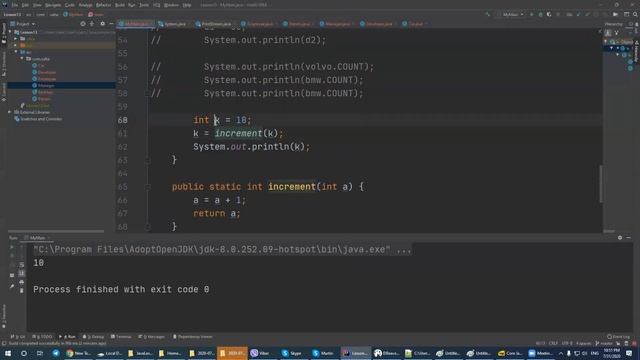Screen dimensions: 640x360
Task: Click the Search Everywhere magnifier icon
Action: (635, 15)
